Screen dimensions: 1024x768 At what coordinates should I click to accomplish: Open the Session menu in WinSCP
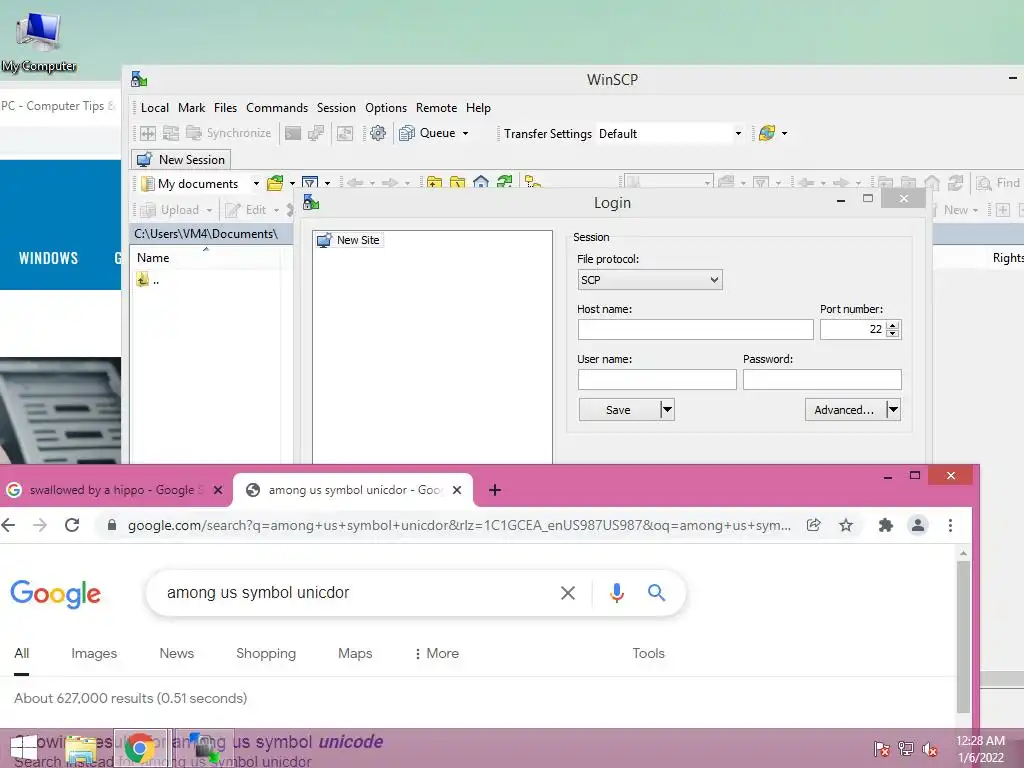pos(336,108)
